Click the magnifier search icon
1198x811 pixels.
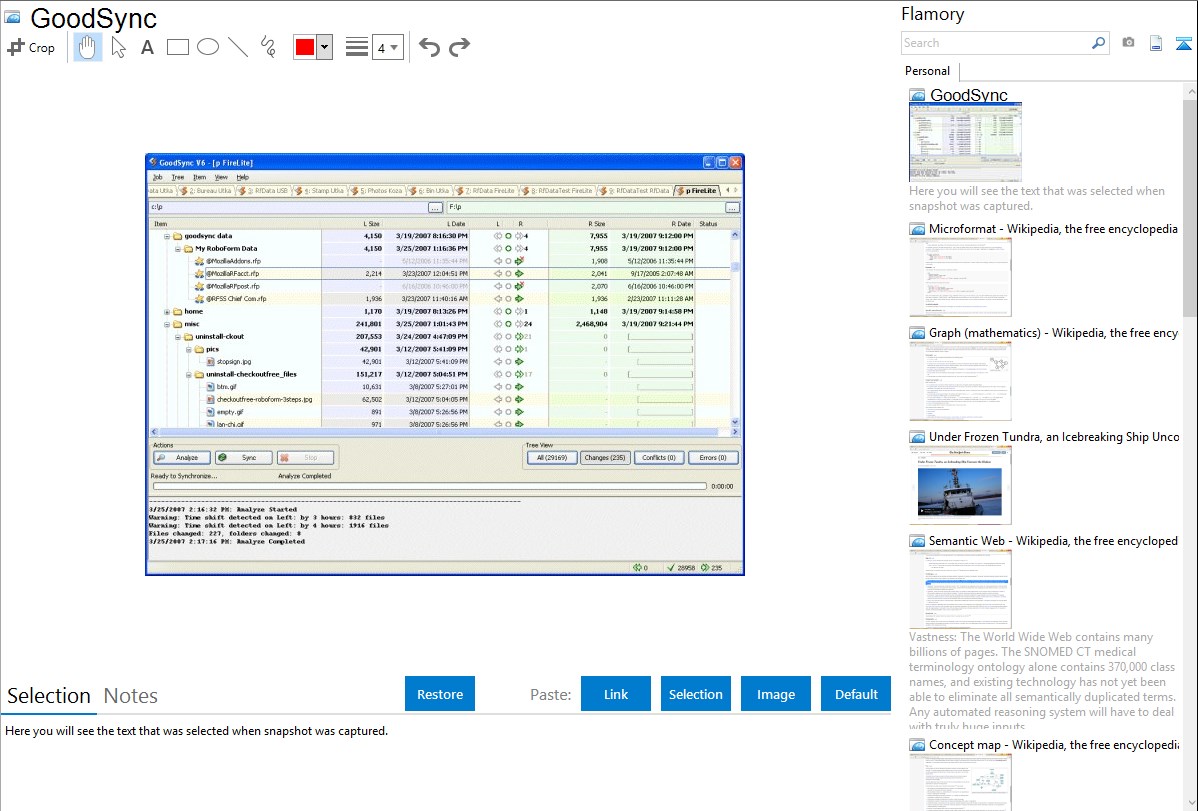click(1098, 43)
